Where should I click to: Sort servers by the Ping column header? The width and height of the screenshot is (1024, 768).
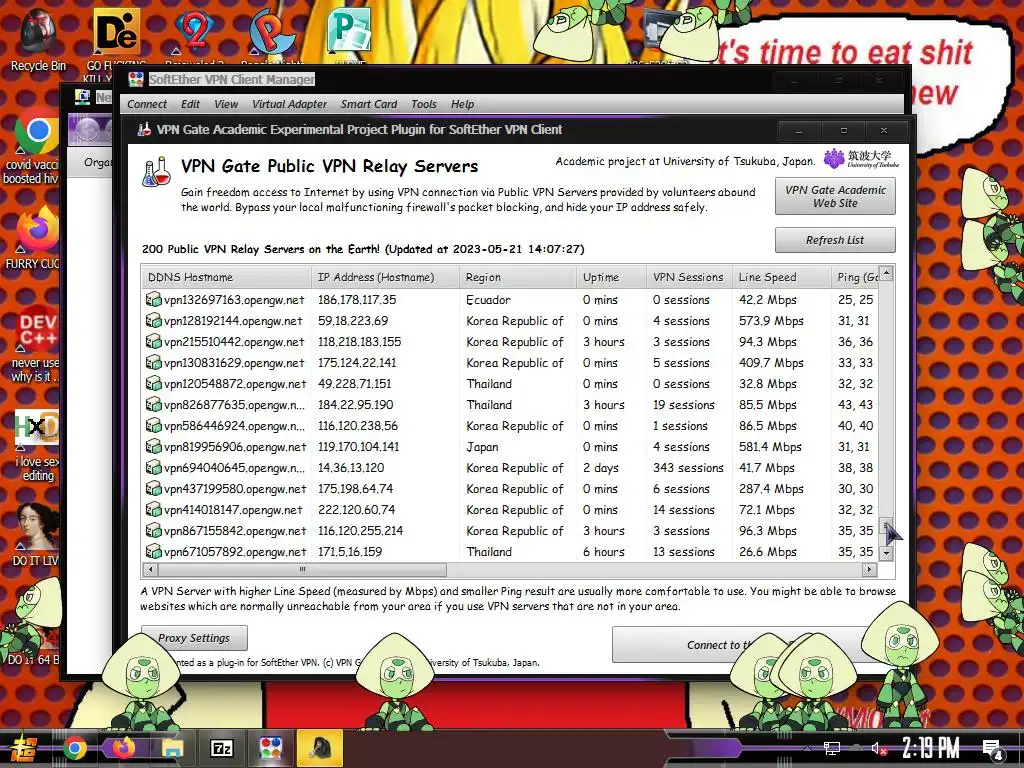[x=855, y=277]
